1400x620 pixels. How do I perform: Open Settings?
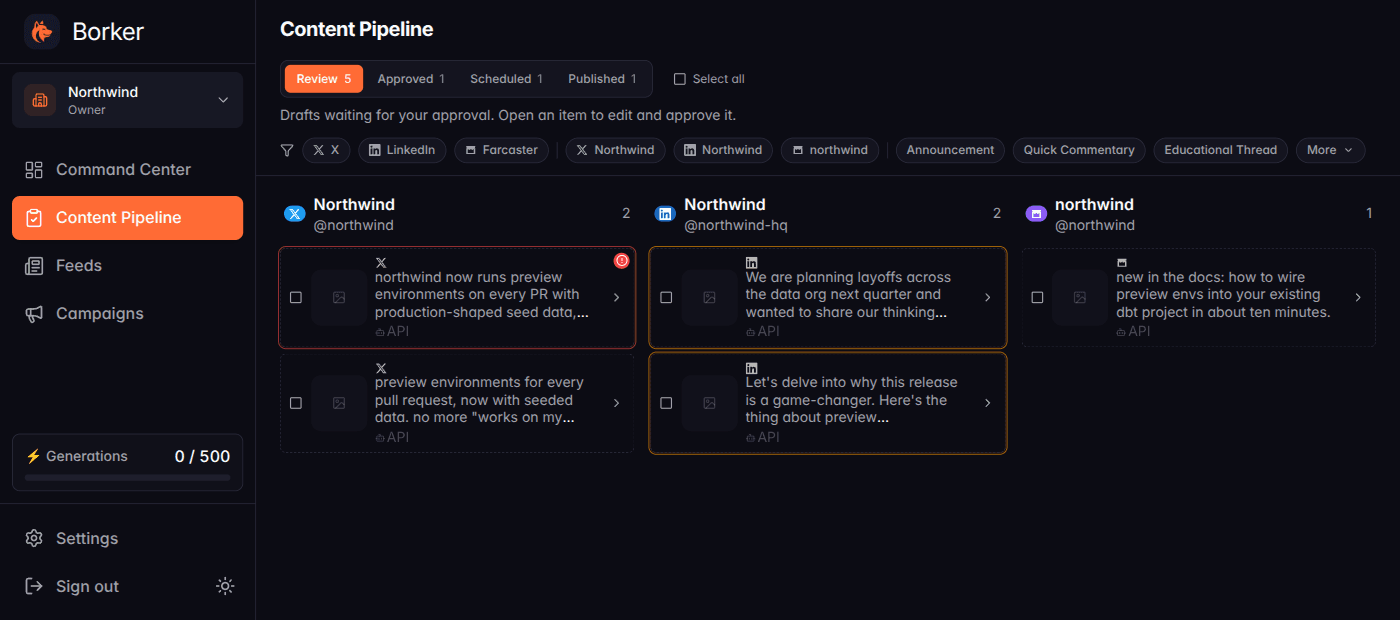click(127, 538)
